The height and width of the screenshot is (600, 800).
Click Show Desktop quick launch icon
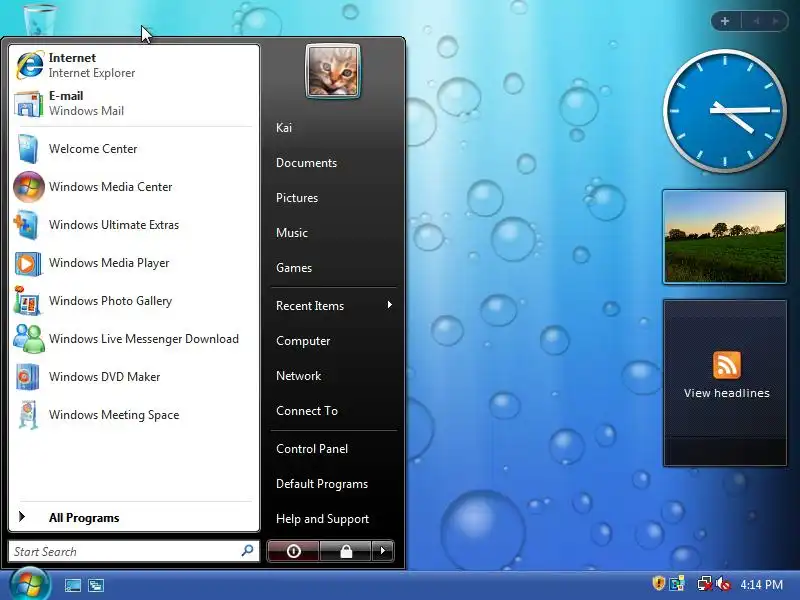point(72,585)
